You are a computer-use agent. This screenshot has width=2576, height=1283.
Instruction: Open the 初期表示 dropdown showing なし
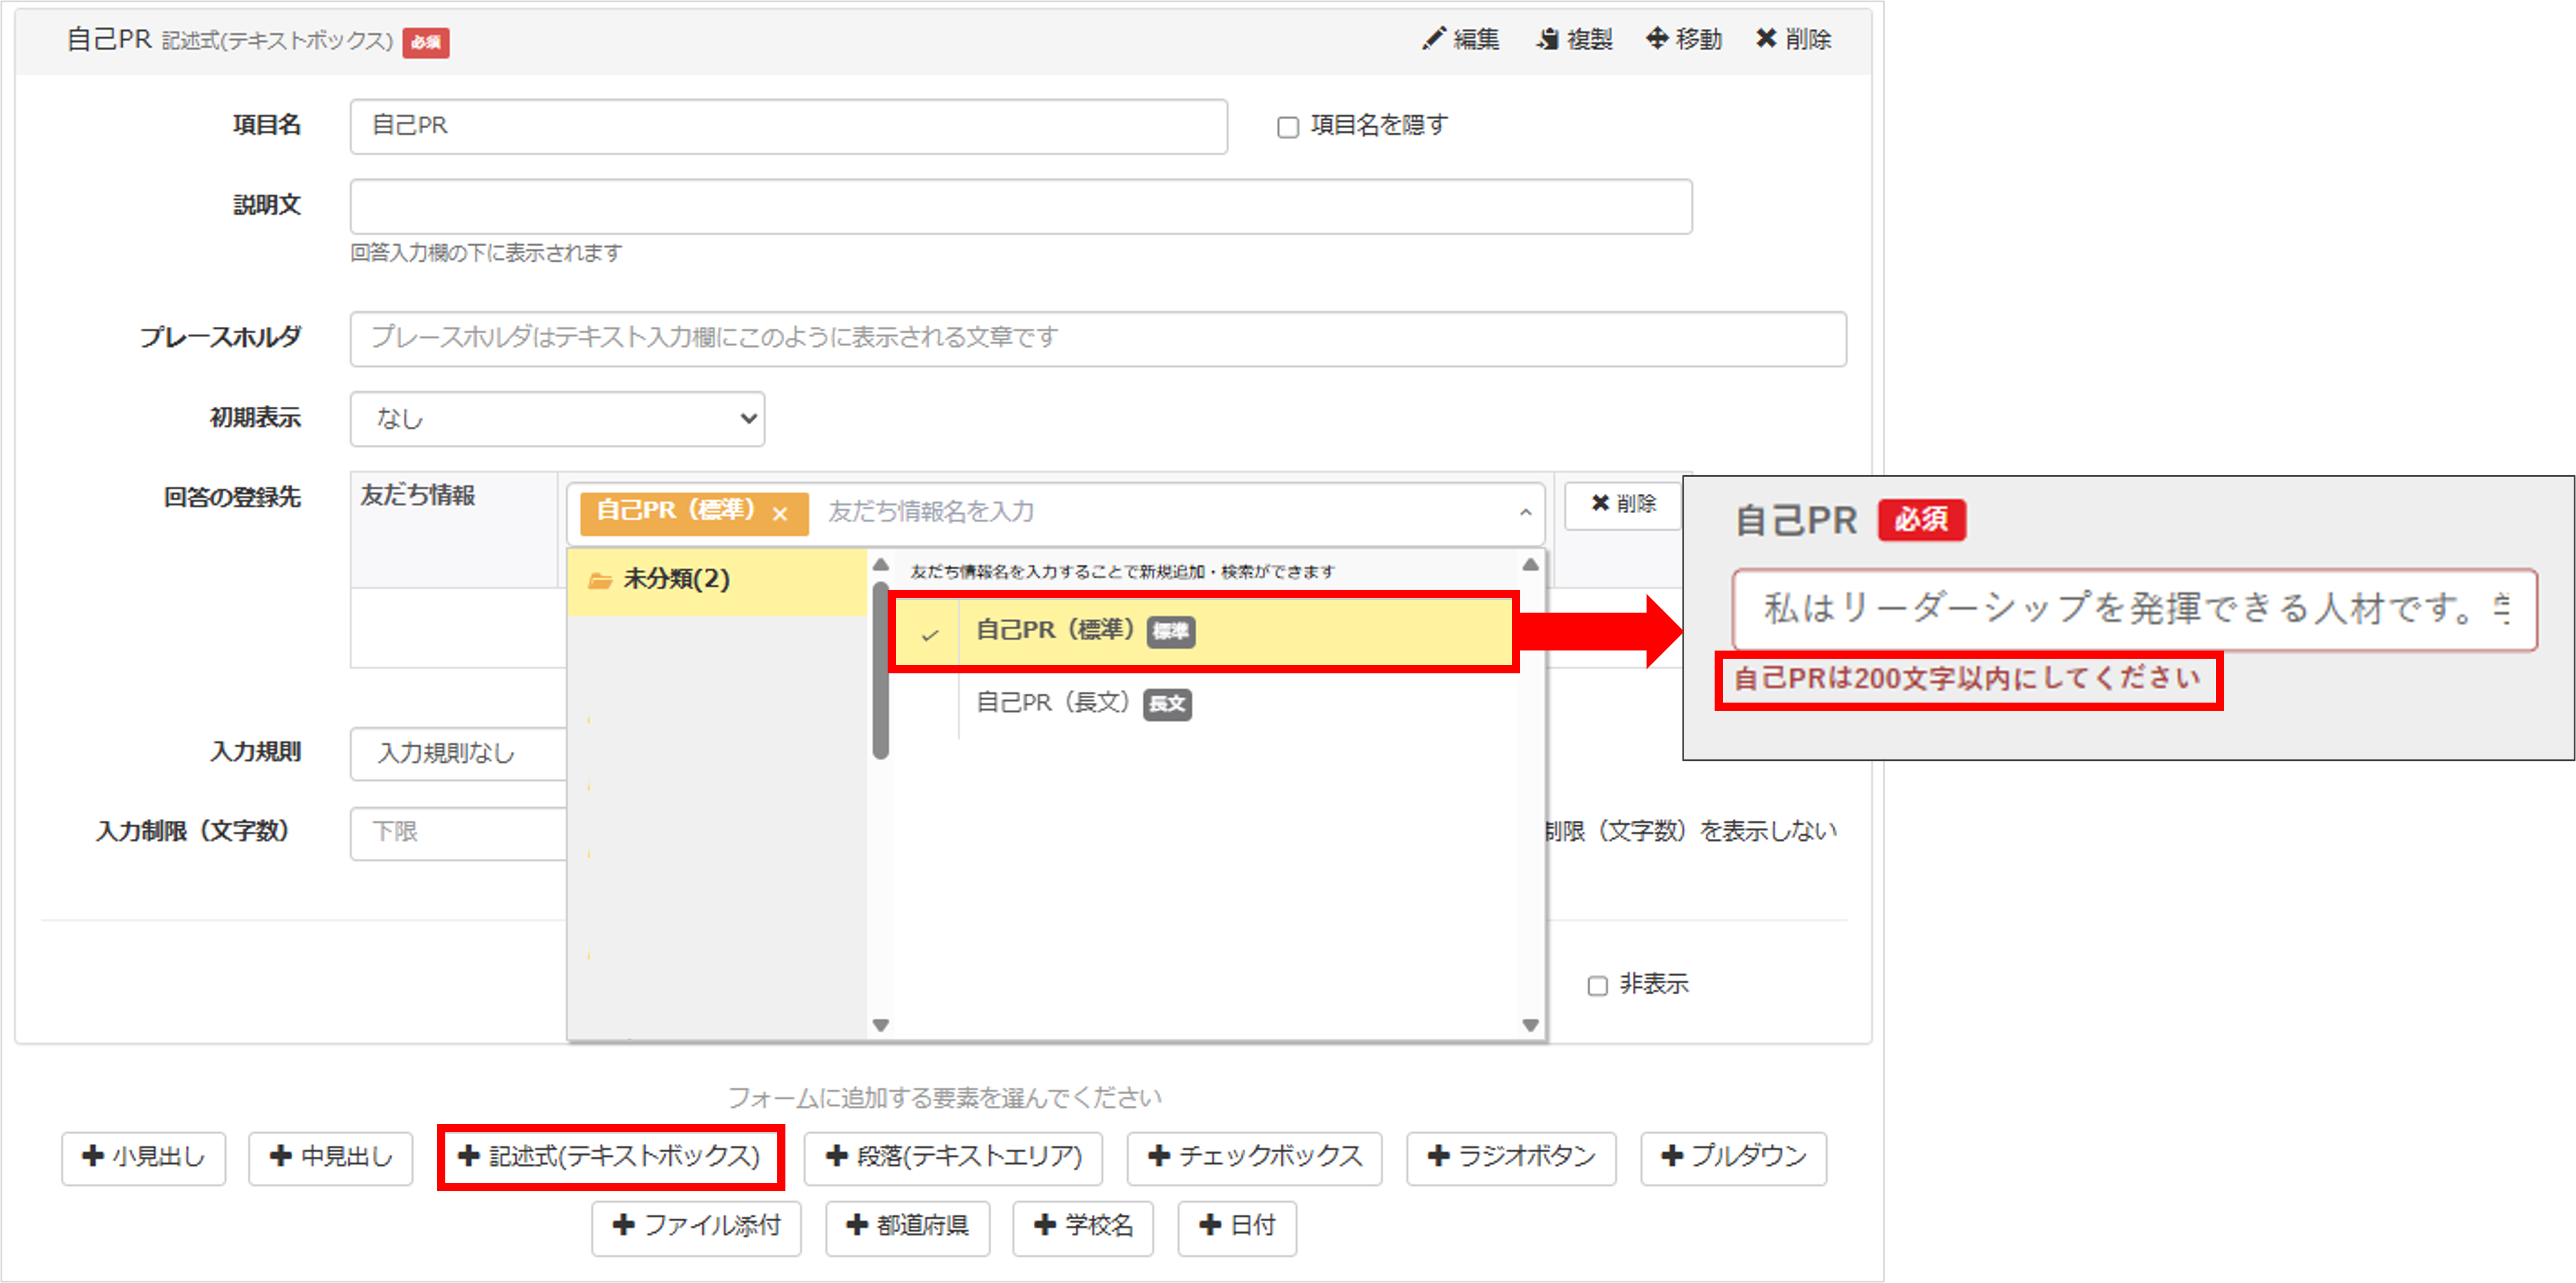[x=556, y=419]
